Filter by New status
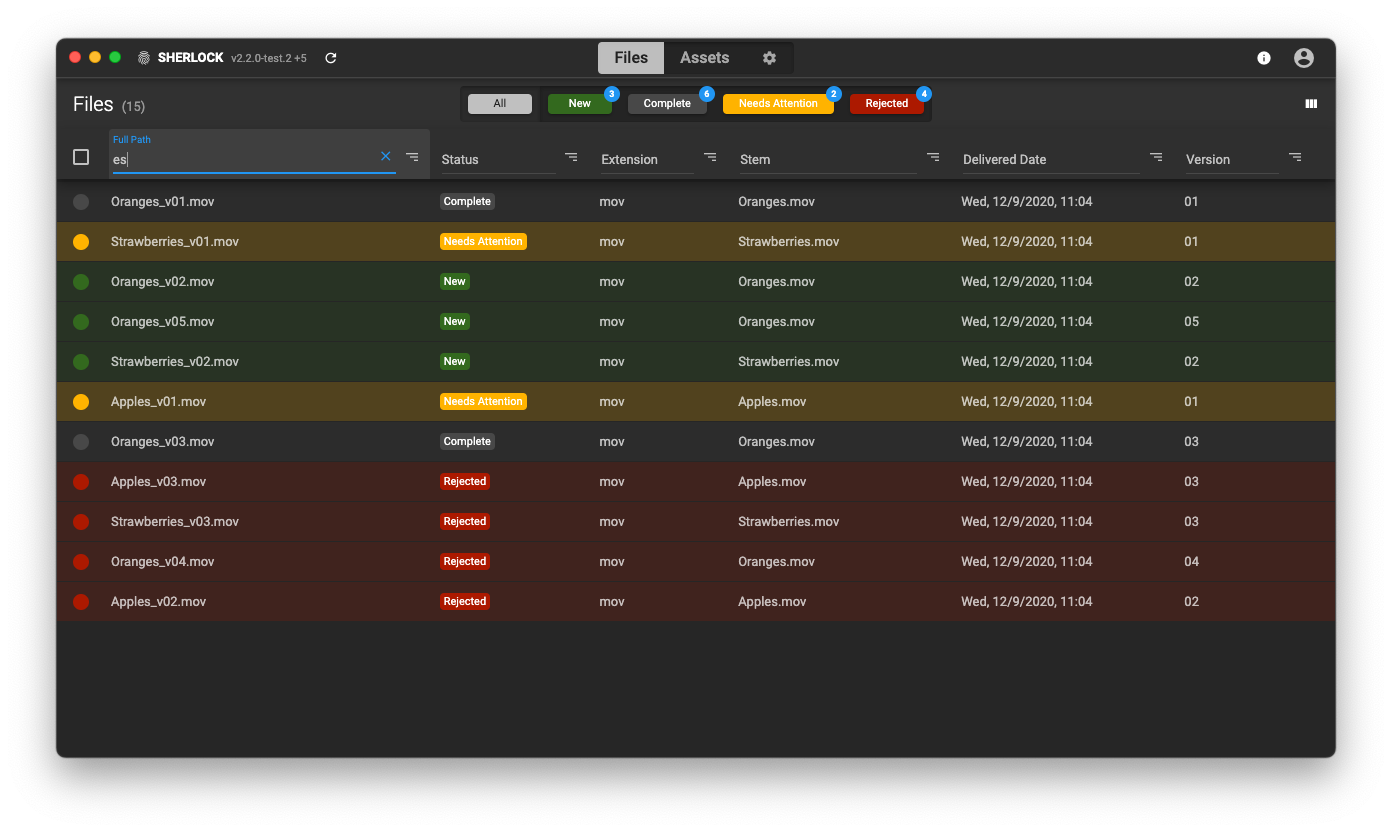The image size is (1392, 832). (580, 104)
